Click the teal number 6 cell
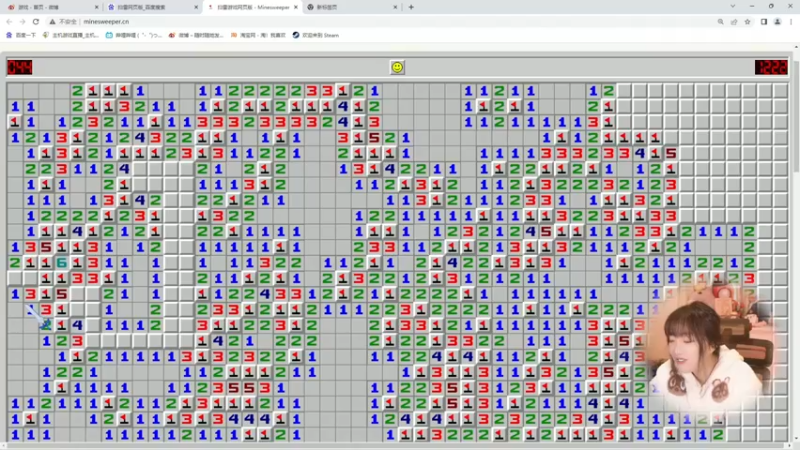800x450 pixels. [x=62, y=263]
